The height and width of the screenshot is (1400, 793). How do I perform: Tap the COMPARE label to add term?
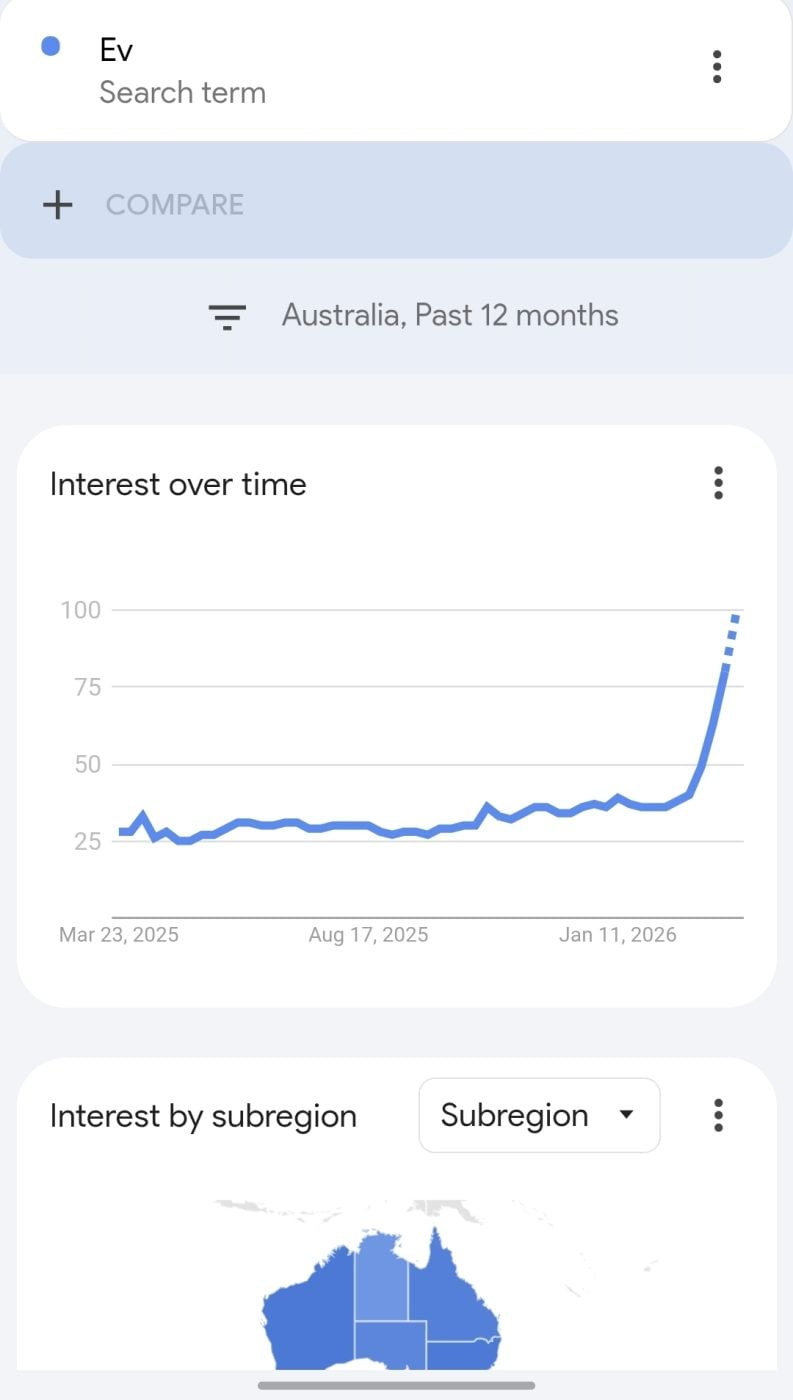point(175,205)
